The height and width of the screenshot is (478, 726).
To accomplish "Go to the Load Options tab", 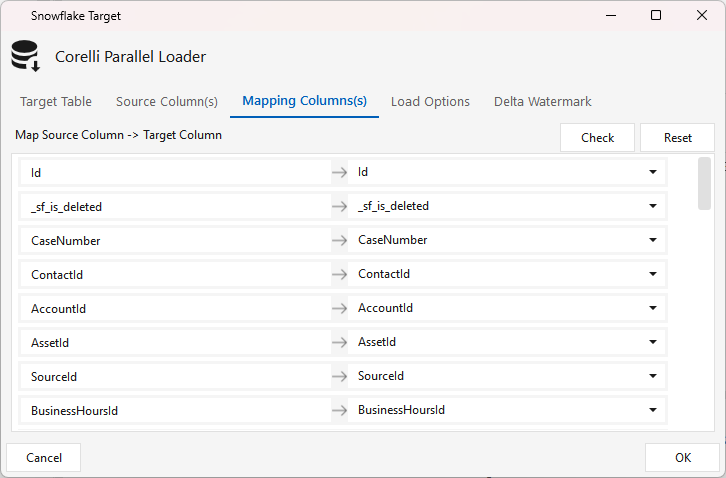I will coord(430,101).
